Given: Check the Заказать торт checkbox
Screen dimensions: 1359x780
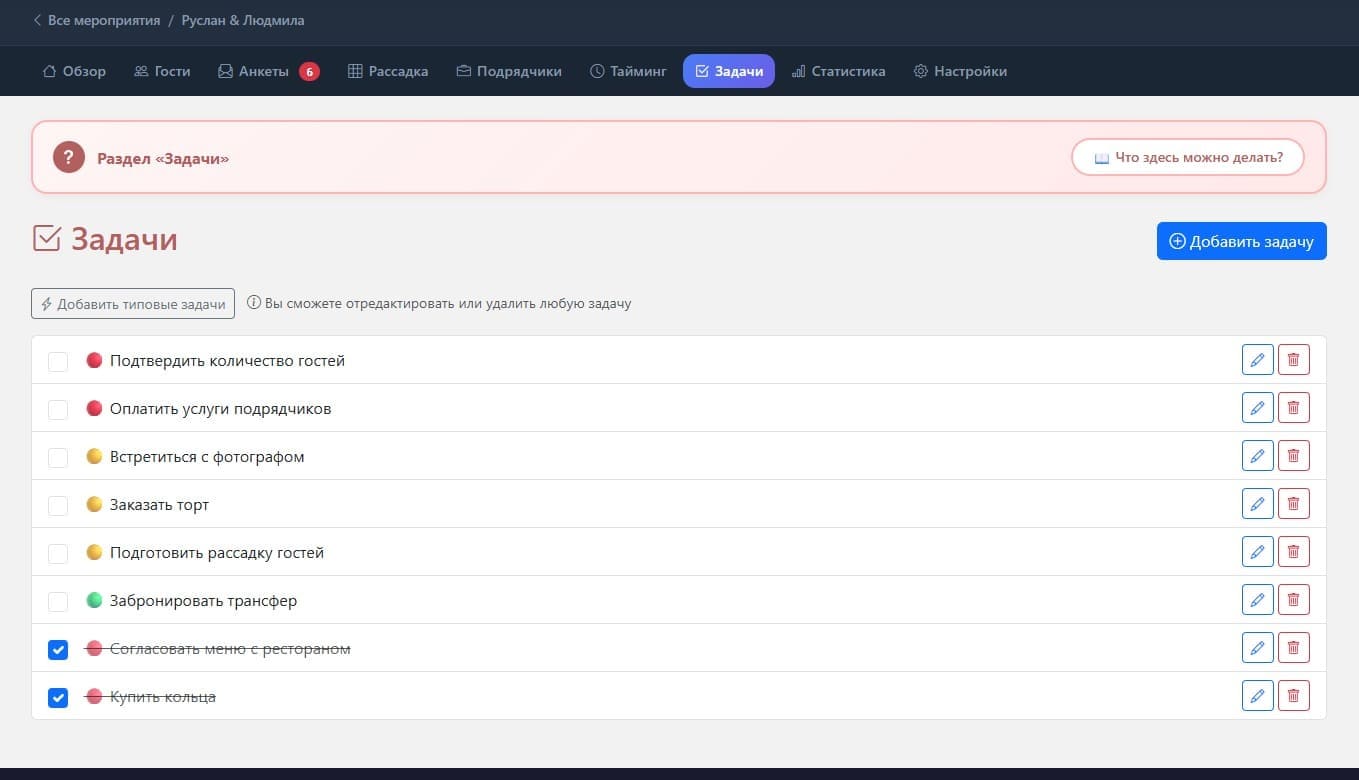Looking at the screenshot, I should [58, 505].
